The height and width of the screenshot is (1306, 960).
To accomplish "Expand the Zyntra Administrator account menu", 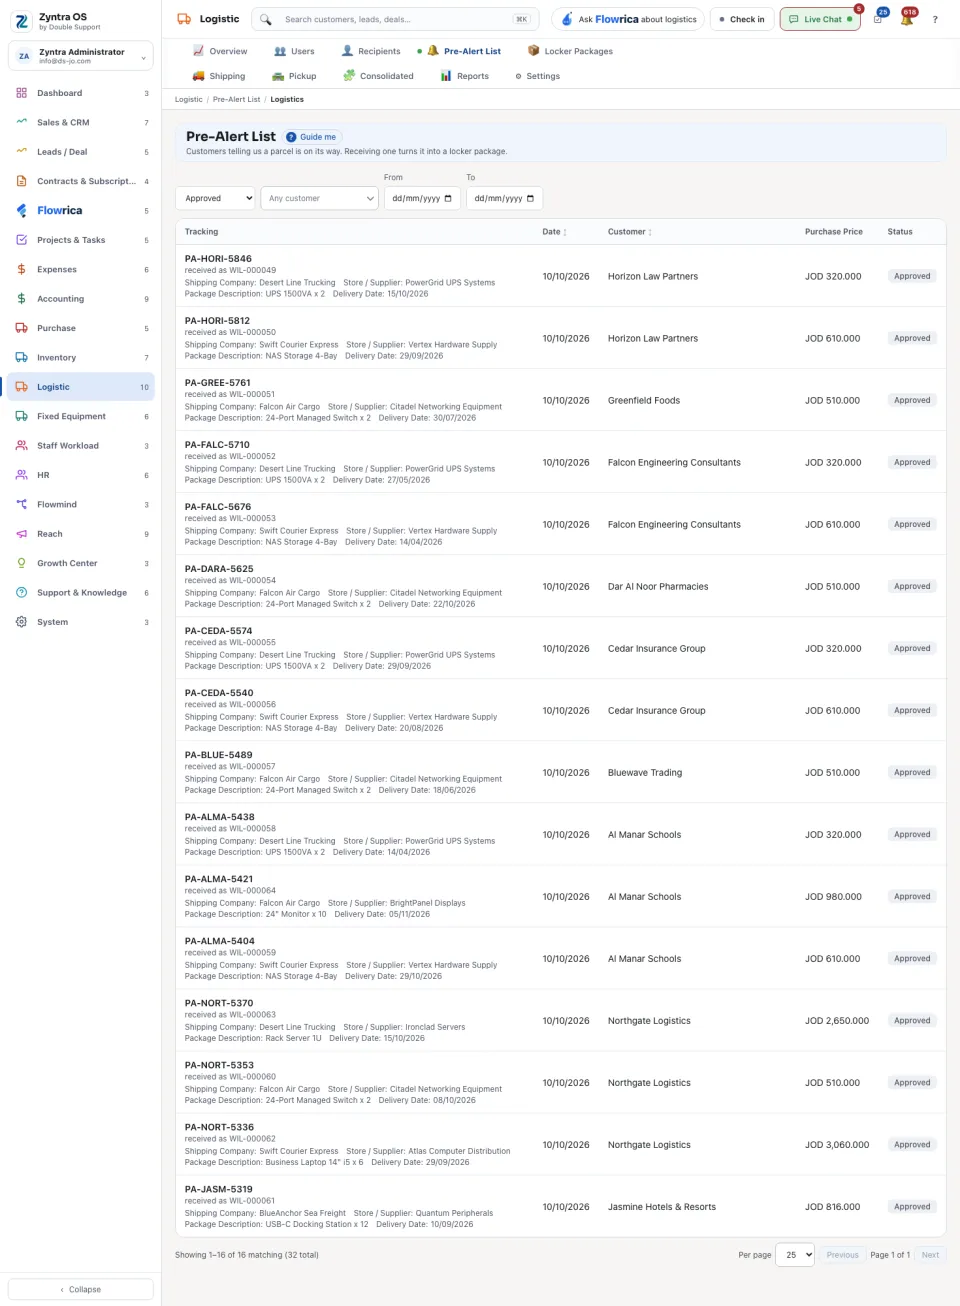I will pos(81,56).
